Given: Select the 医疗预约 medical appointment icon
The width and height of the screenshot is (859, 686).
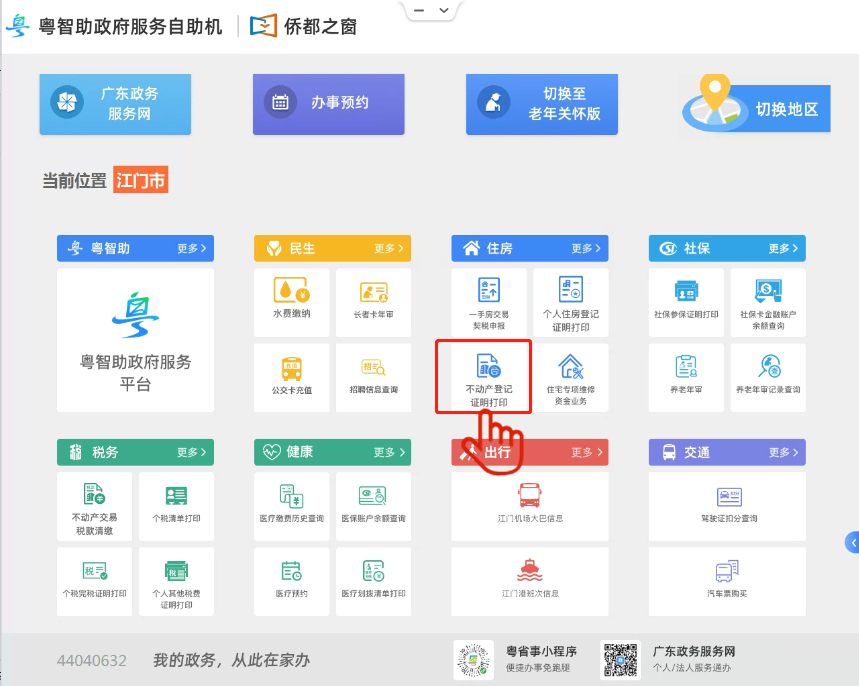Looking at the screenshot, I should (291, 581).
